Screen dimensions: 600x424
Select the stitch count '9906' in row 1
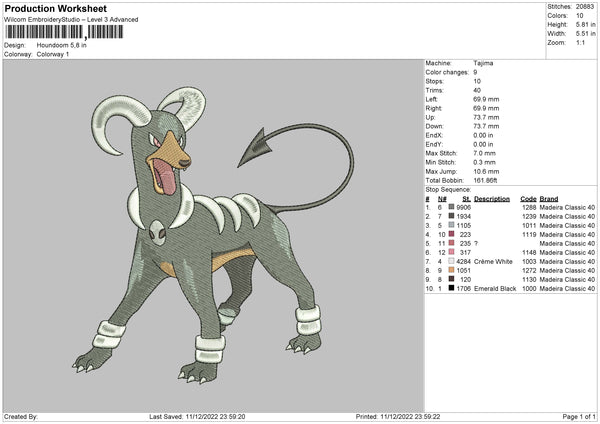click(x=463, y=207)
